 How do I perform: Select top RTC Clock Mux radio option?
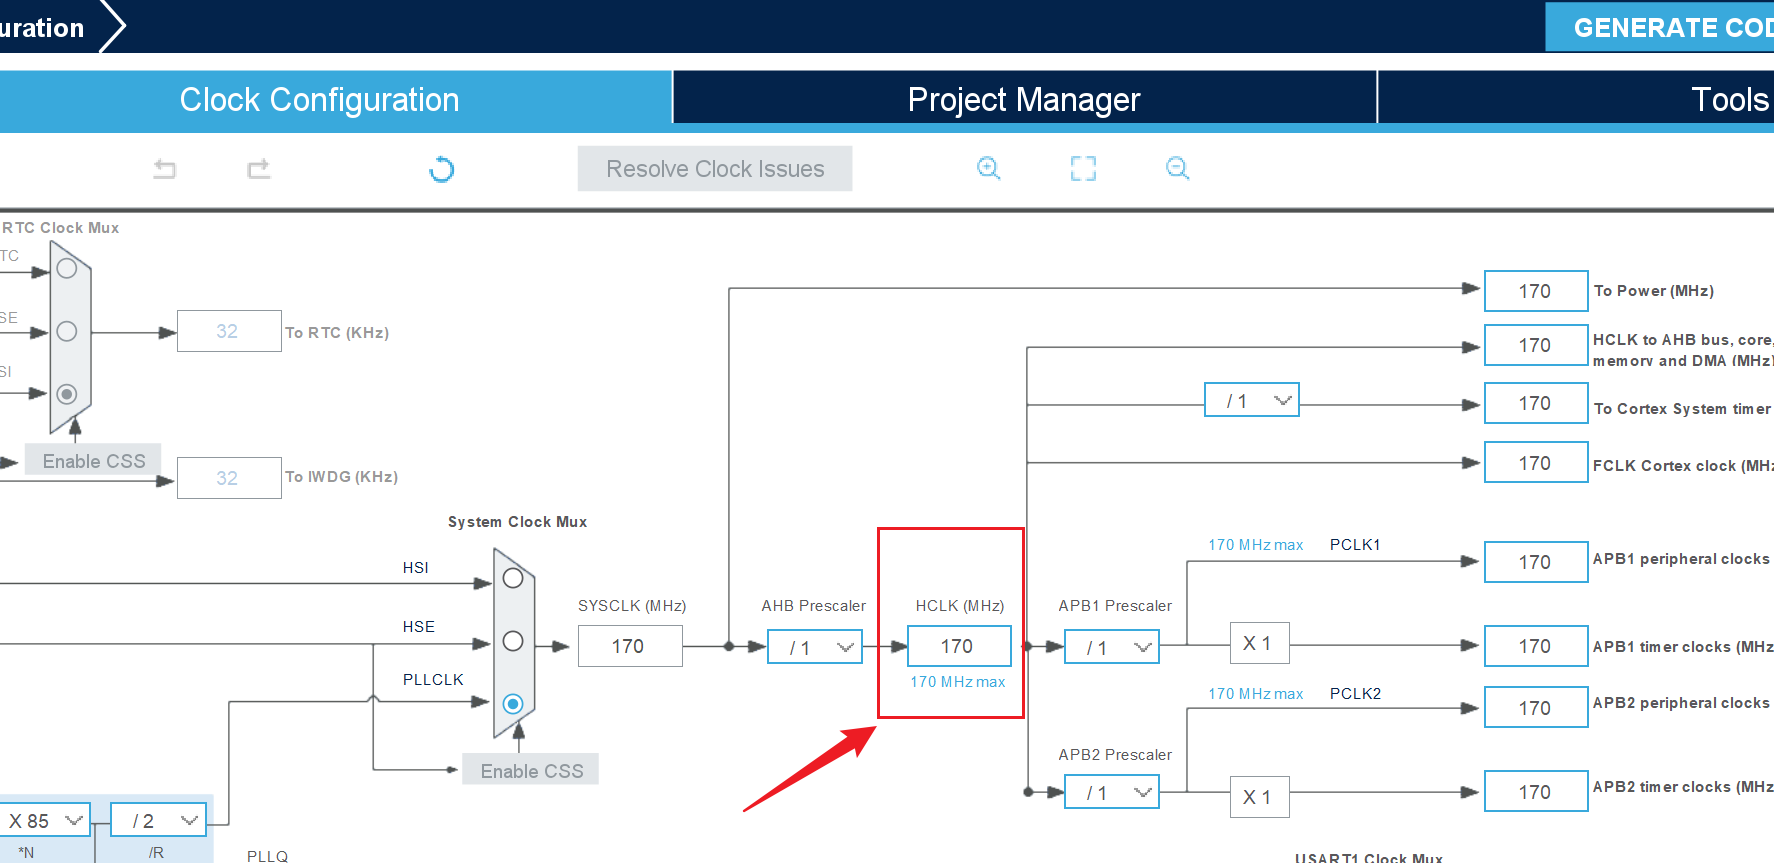67,268
